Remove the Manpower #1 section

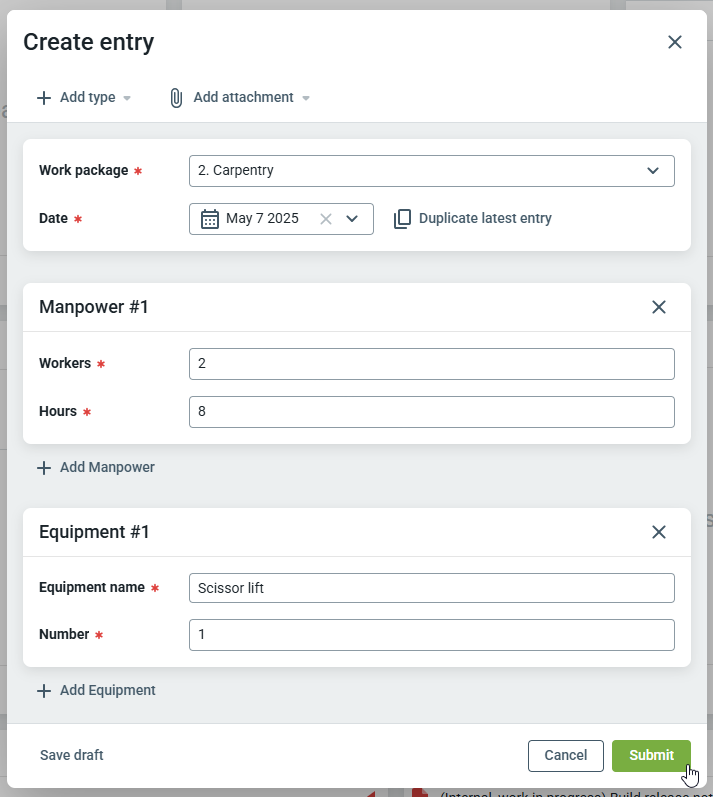tap(659, 307)
